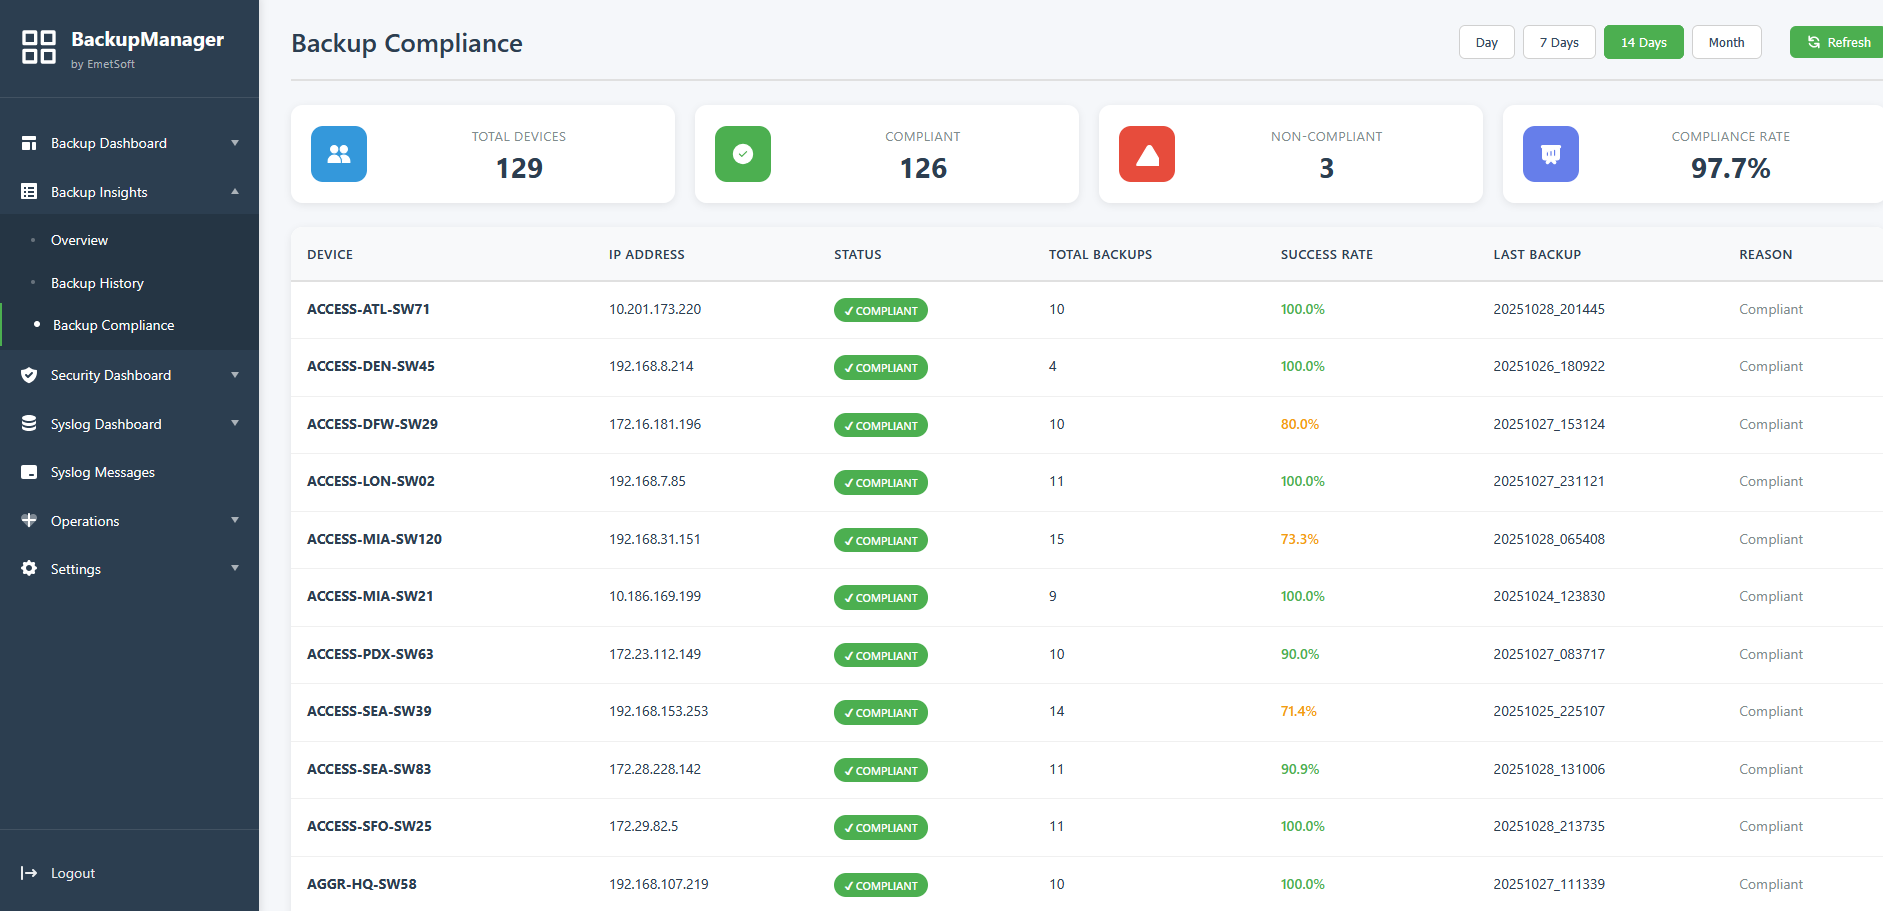Switch the view to Day range

1486,42
